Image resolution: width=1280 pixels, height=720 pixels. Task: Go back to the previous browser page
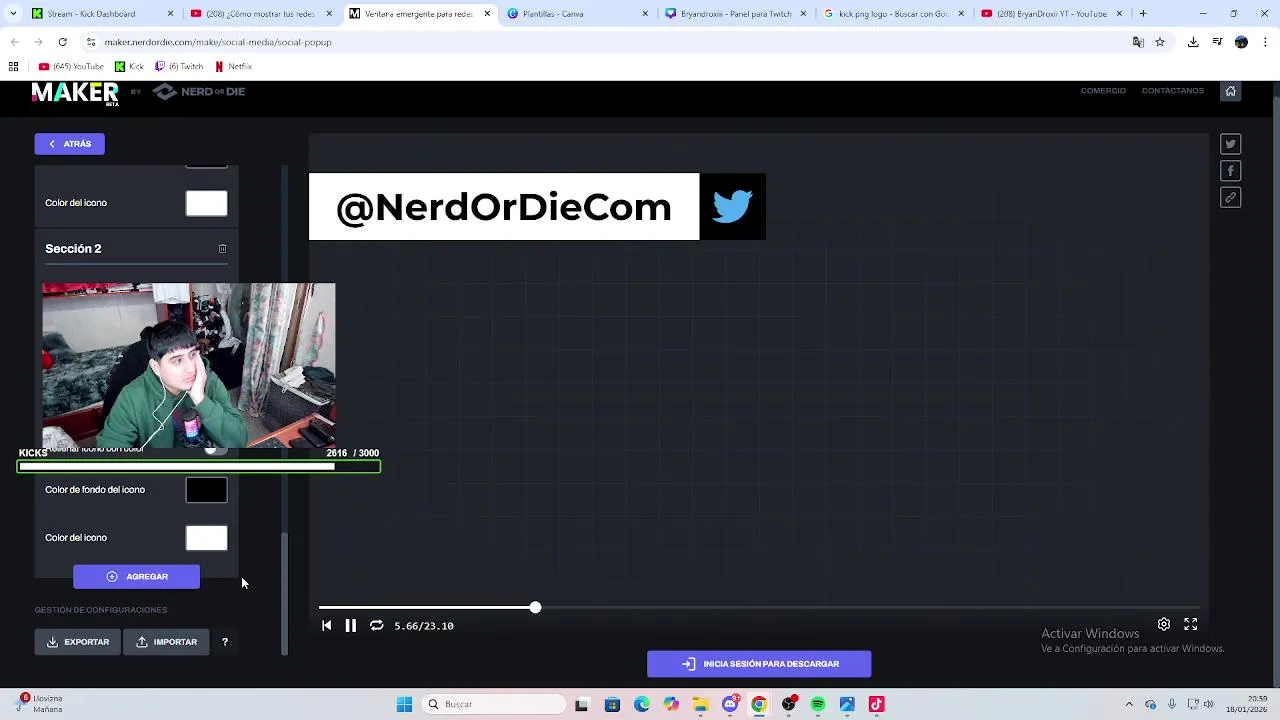pos(15,42)
